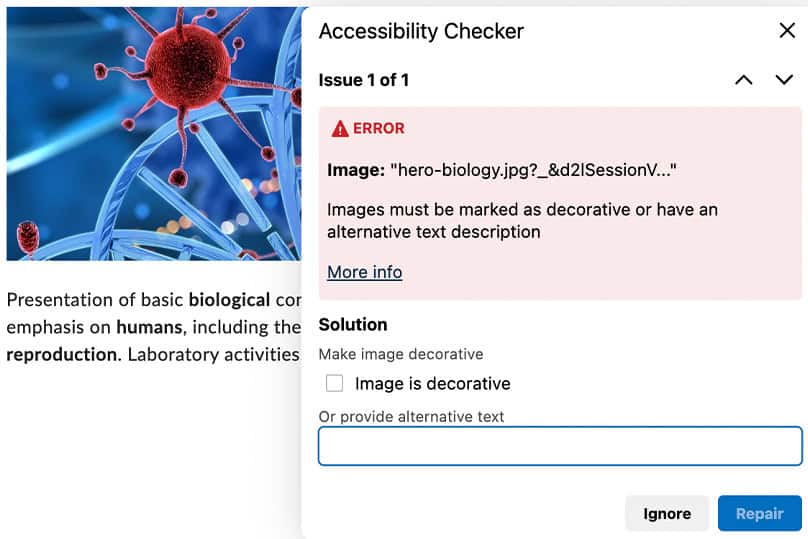Viewport: 808px width, 539px height.
Task: Click the "Make image decorative" label
Action: [400, 354]
